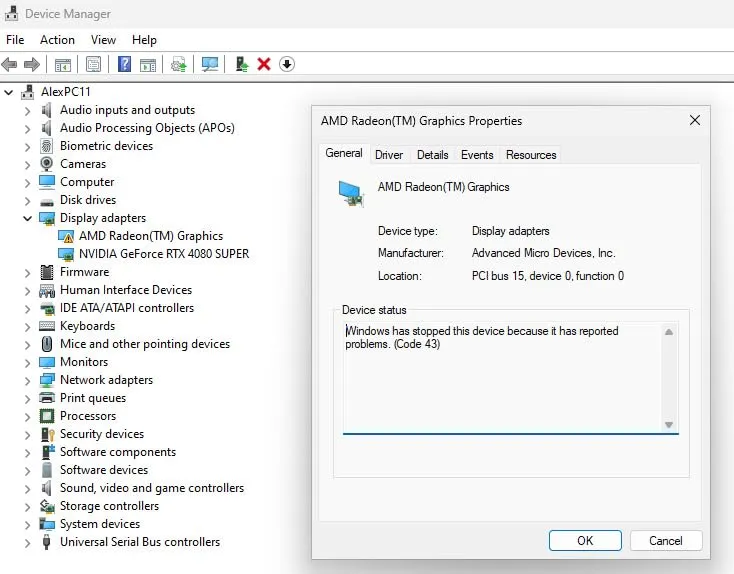This screenshot has height=574, width=734.
Task: Open Properties toolbar icon
Action: [x=94, y=64]
